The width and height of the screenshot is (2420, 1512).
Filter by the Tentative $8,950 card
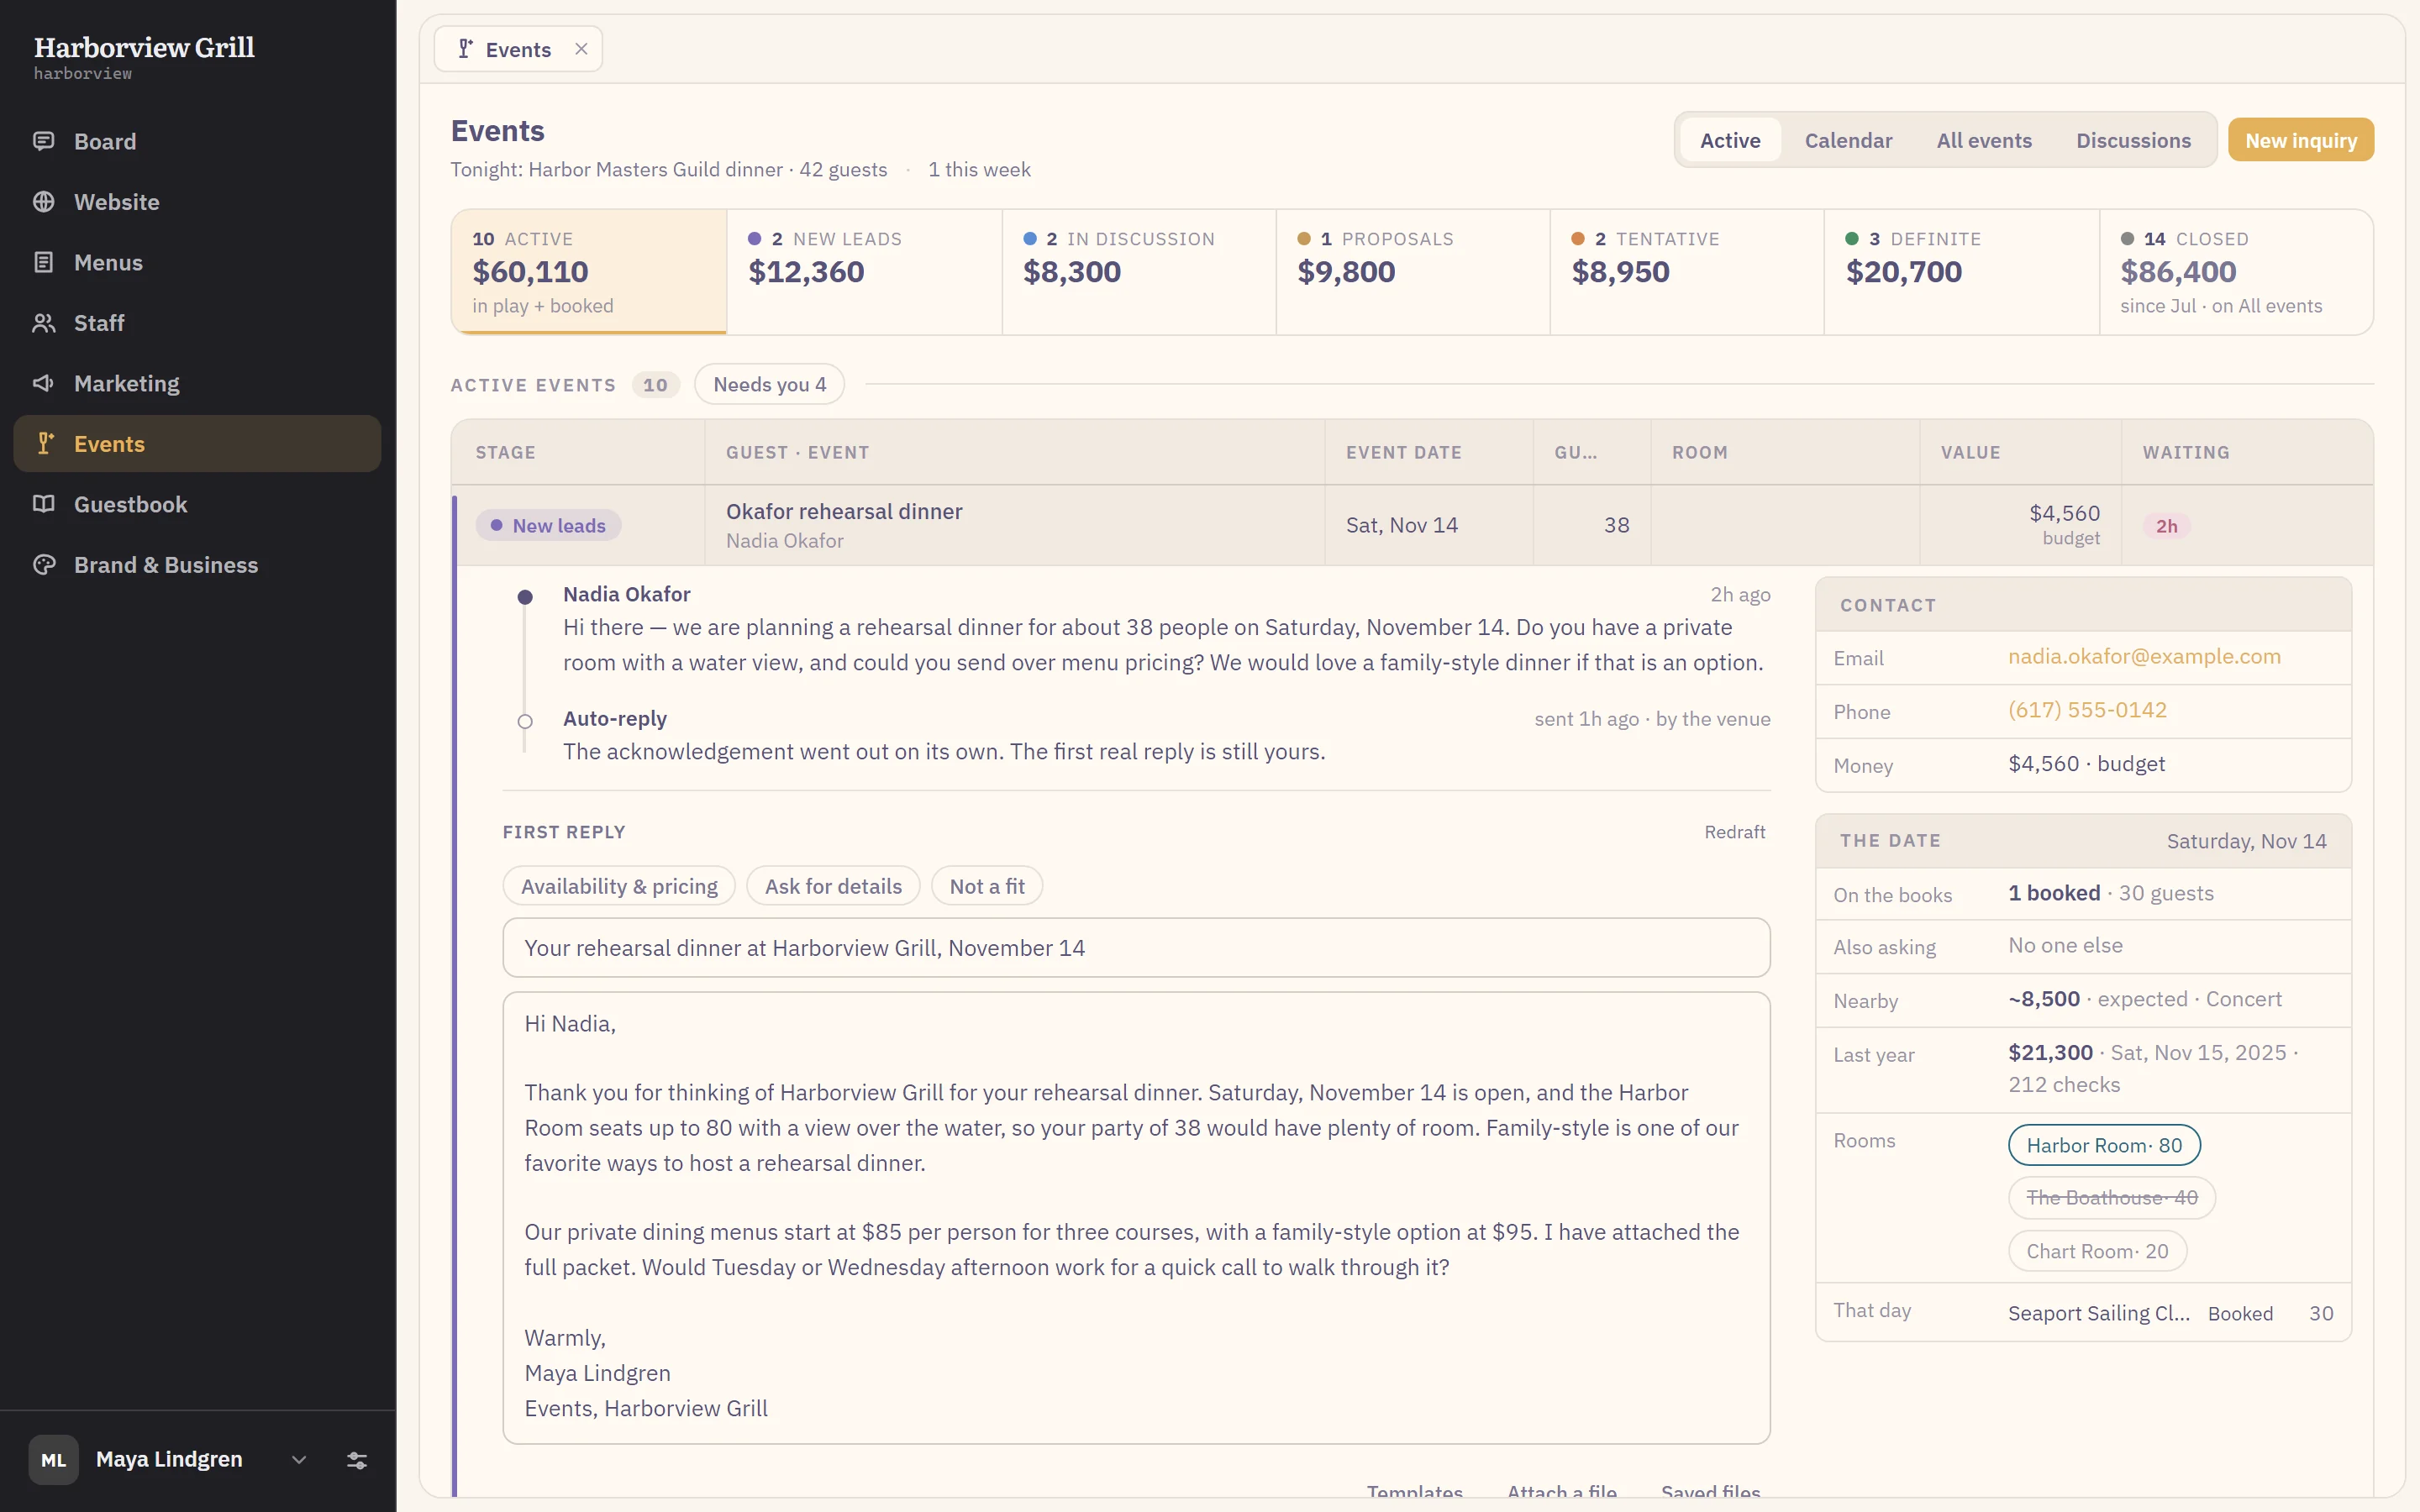tap(1687, 271)
